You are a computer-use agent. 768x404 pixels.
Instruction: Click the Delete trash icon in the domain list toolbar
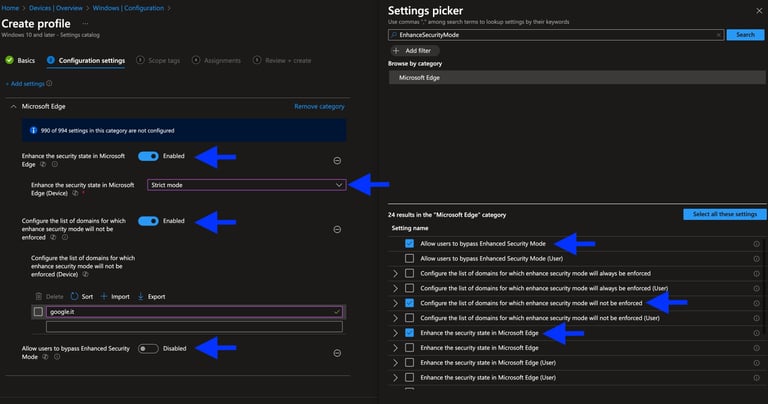coord(39,296)
